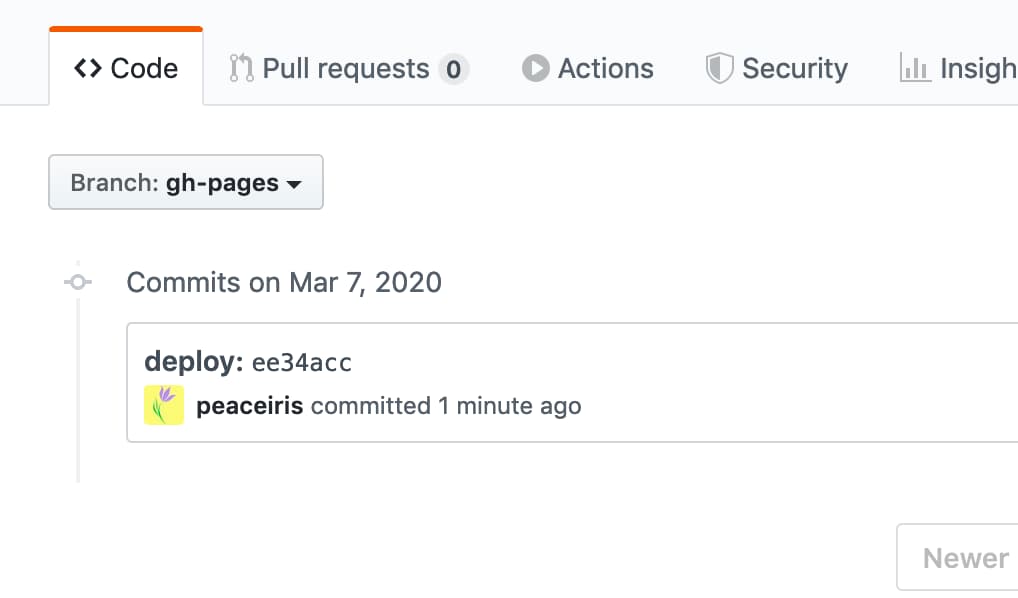Click the Pull requests merge icon
Screen dimensions: 1018x598
[x=241, y=68]
